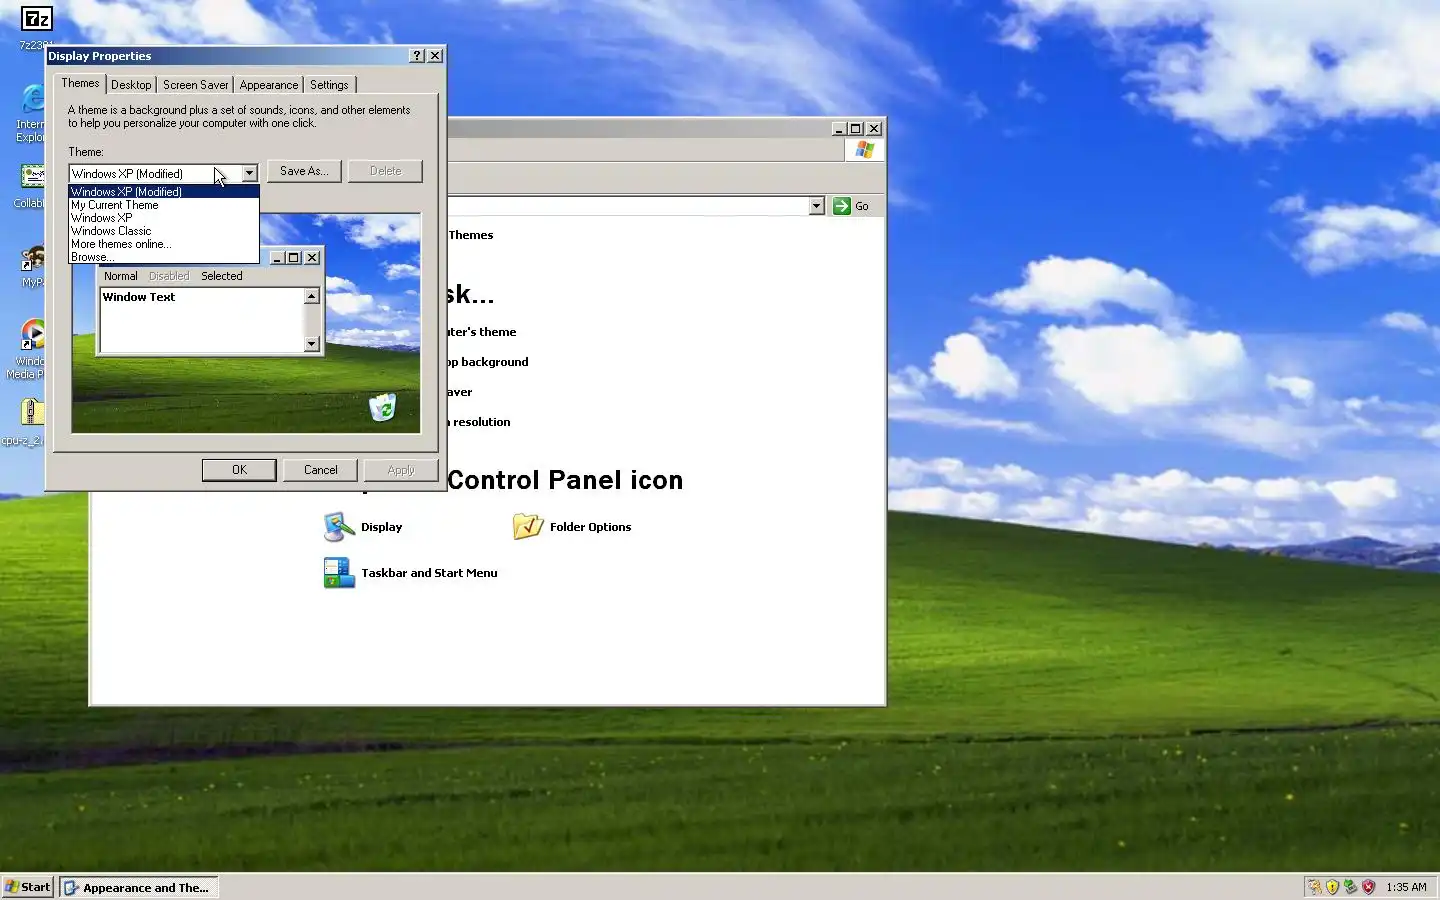
Task: Click the Safely Remove Hardware tray icon
Action: pyautogui.click(x=1350, y=887)
